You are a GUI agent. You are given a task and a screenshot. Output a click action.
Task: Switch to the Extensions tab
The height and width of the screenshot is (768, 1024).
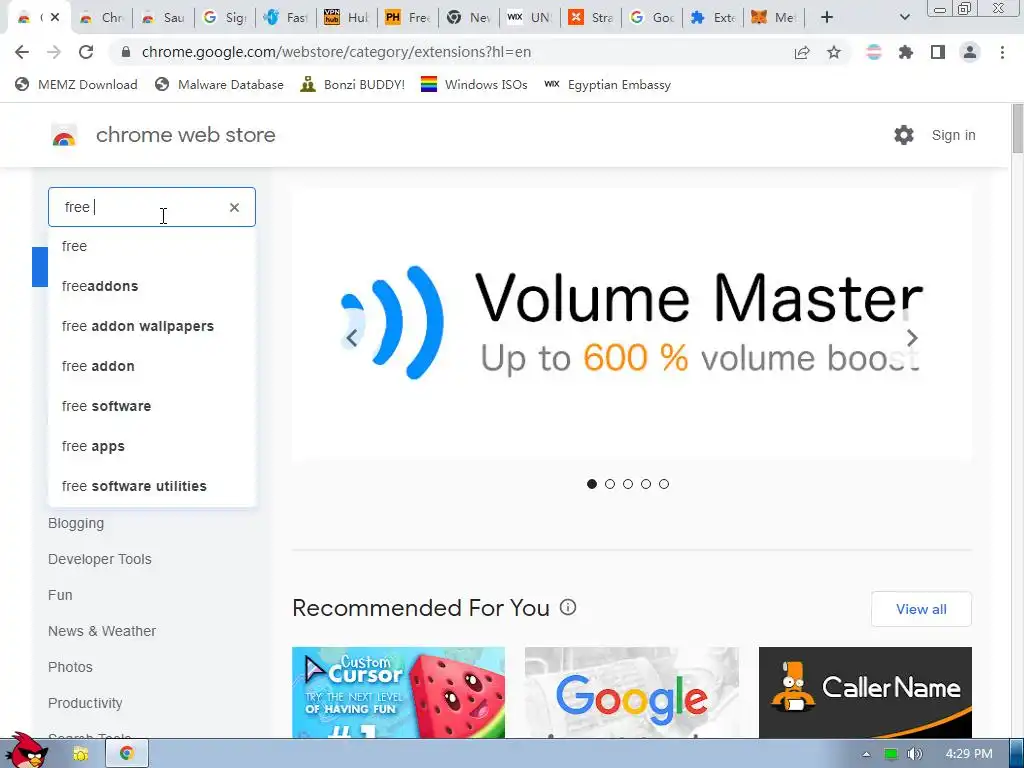pos(713,18)
